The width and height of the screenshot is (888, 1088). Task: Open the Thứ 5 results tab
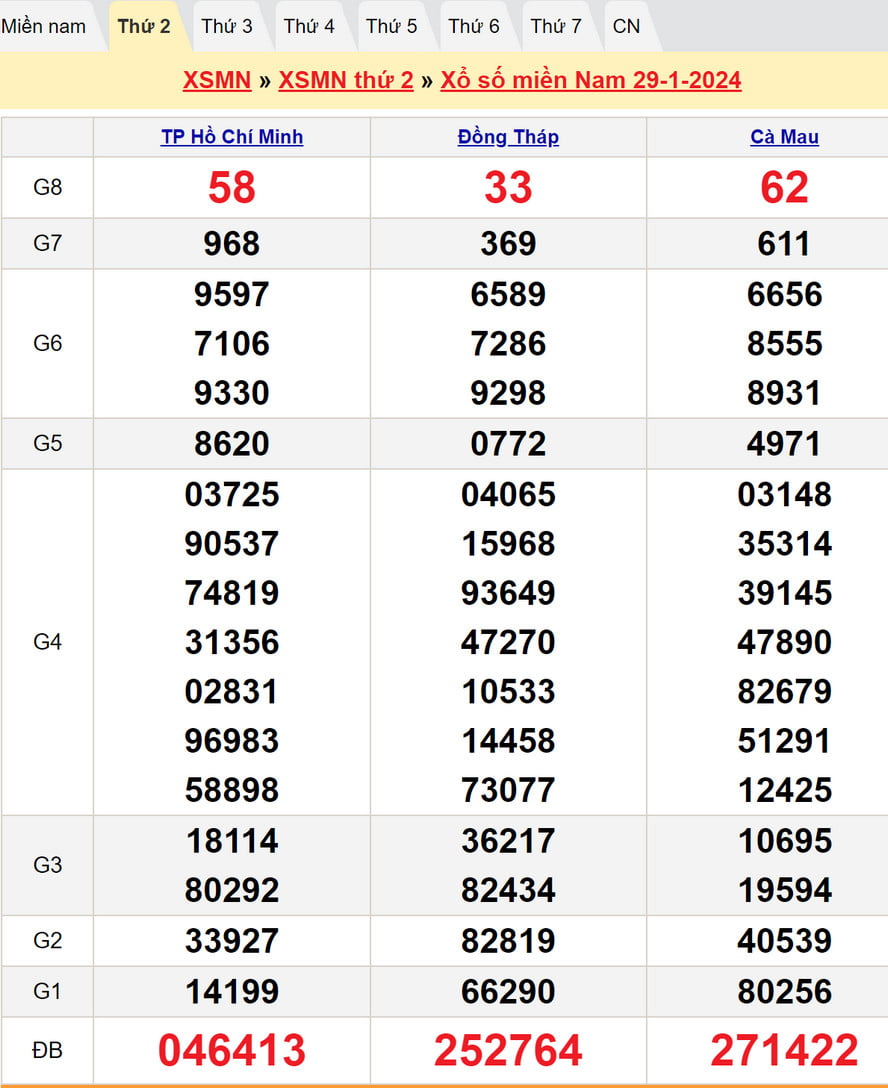click(392, 26)
